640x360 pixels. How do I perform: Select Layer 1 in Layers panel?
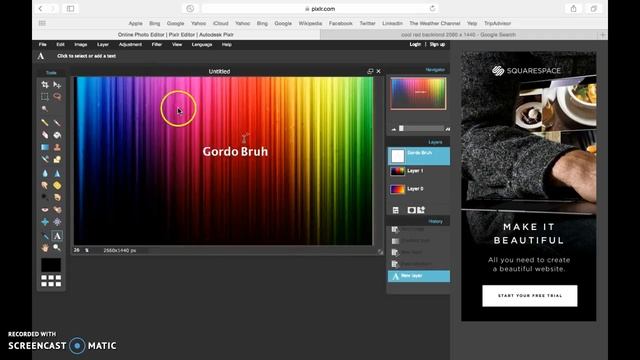click(x=419, y=171)
